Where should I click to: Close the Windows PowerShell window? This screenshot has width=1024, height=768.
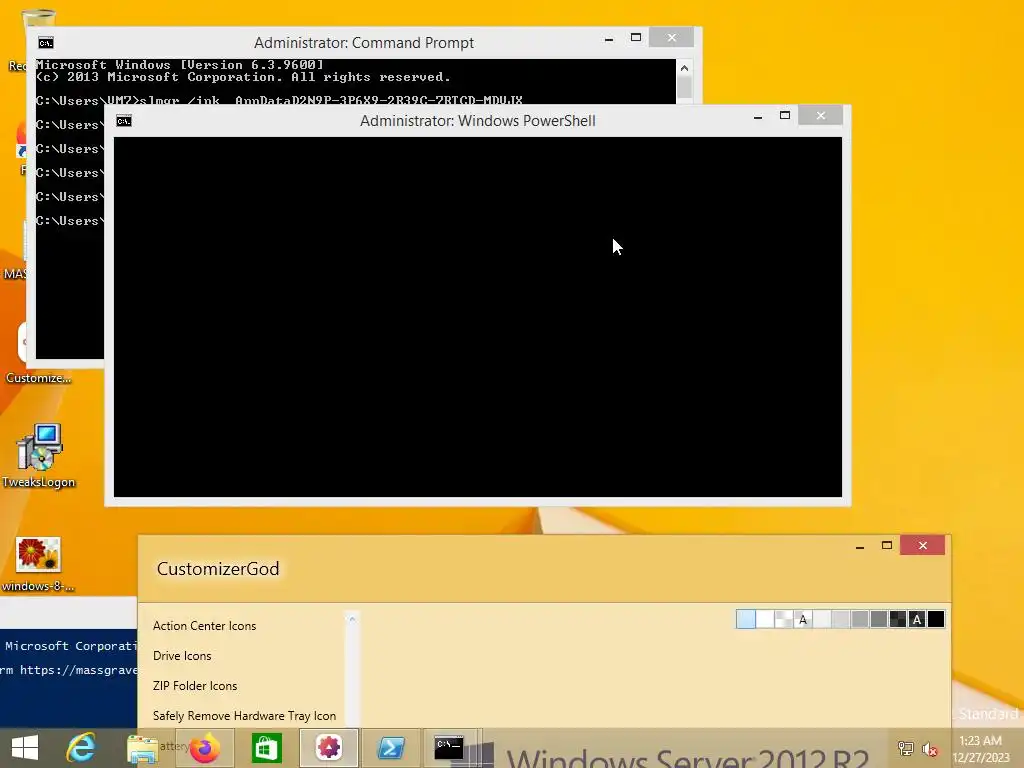[821, 116]
